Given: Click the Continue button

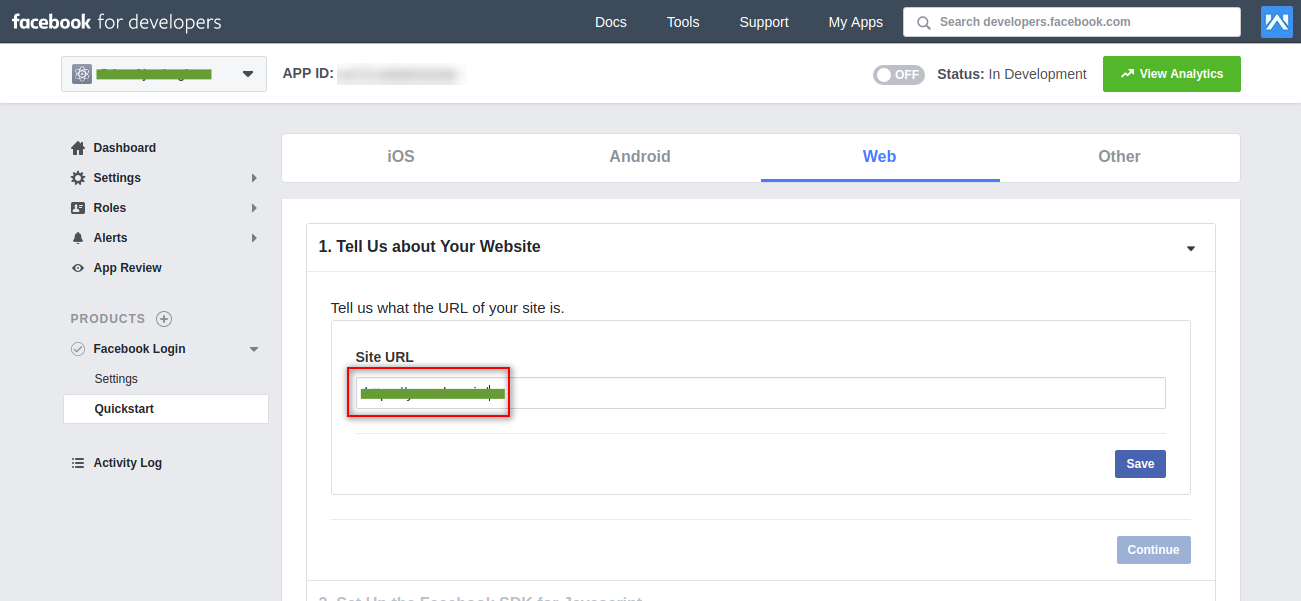Looking at the screenshot, I should 1153,550.
